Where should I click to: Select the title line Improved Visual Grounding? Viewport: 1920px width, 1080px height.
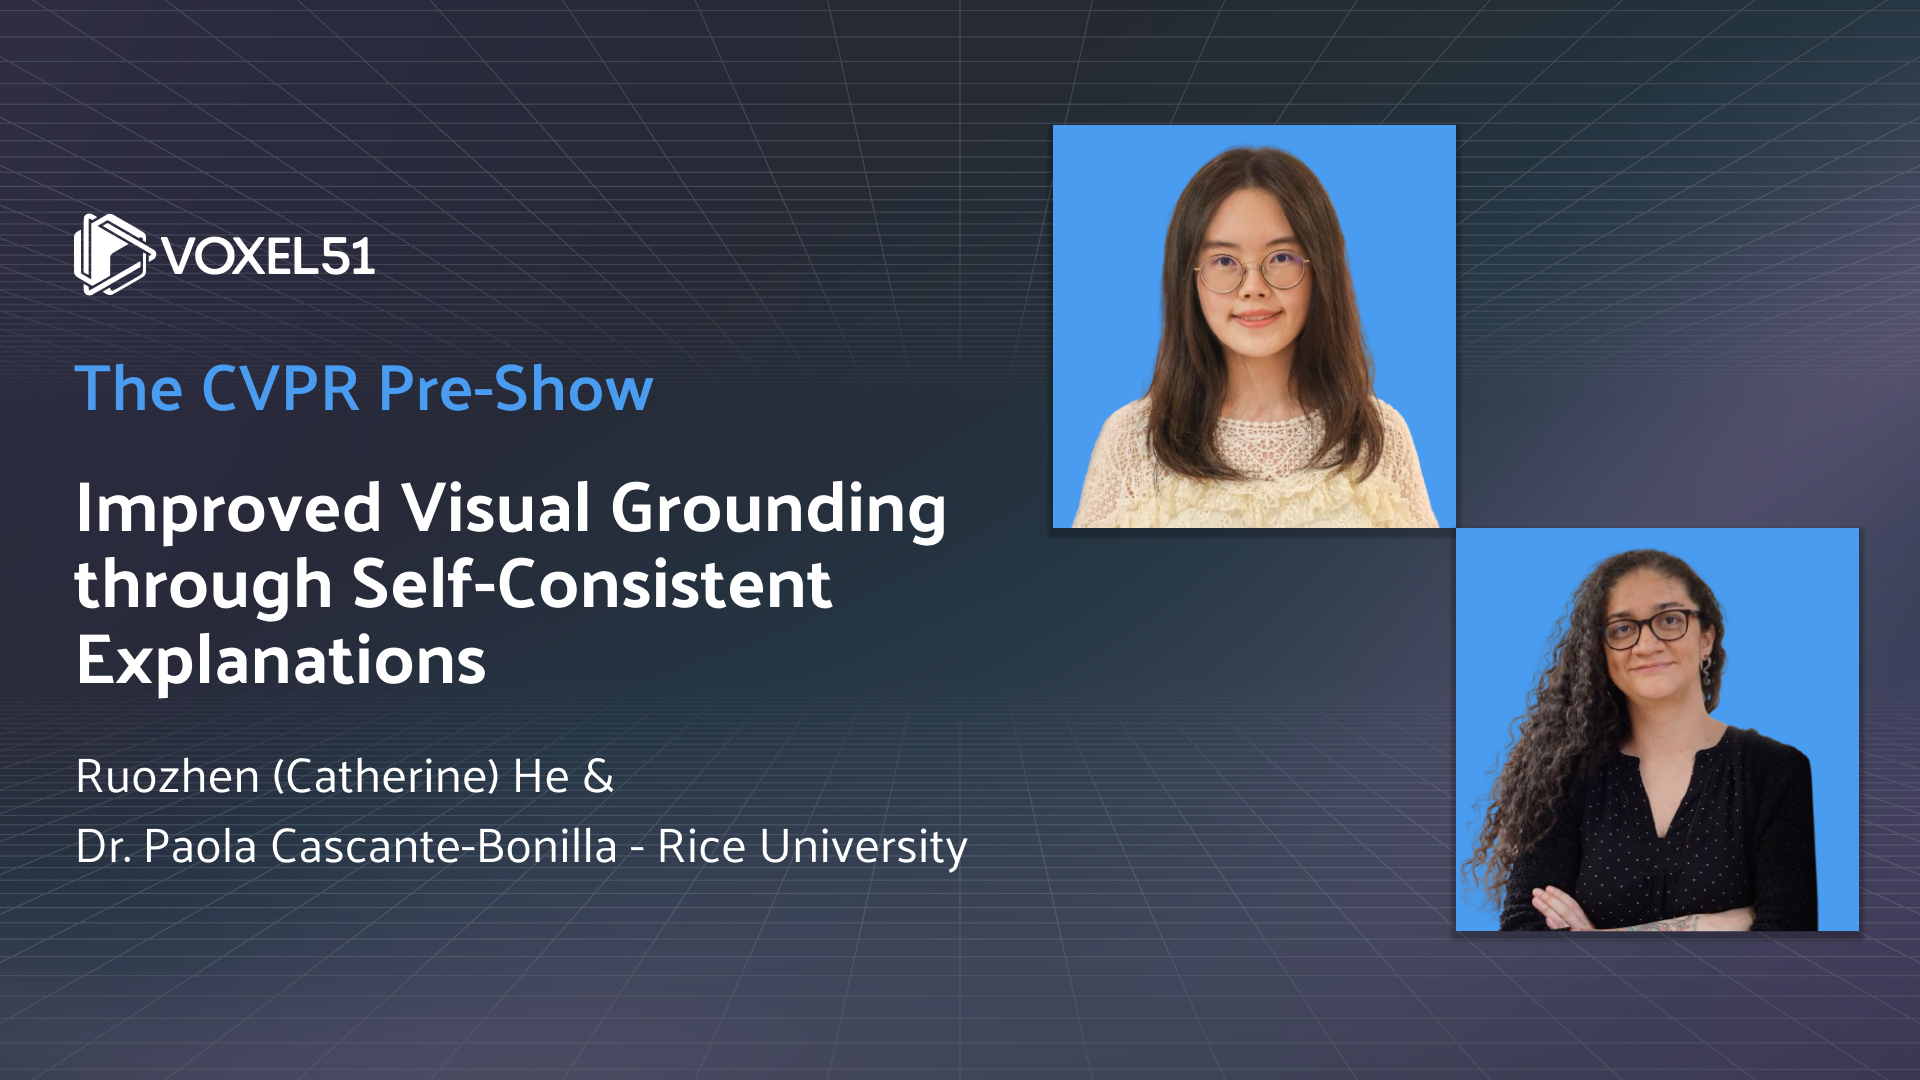[x=510, y=508]
